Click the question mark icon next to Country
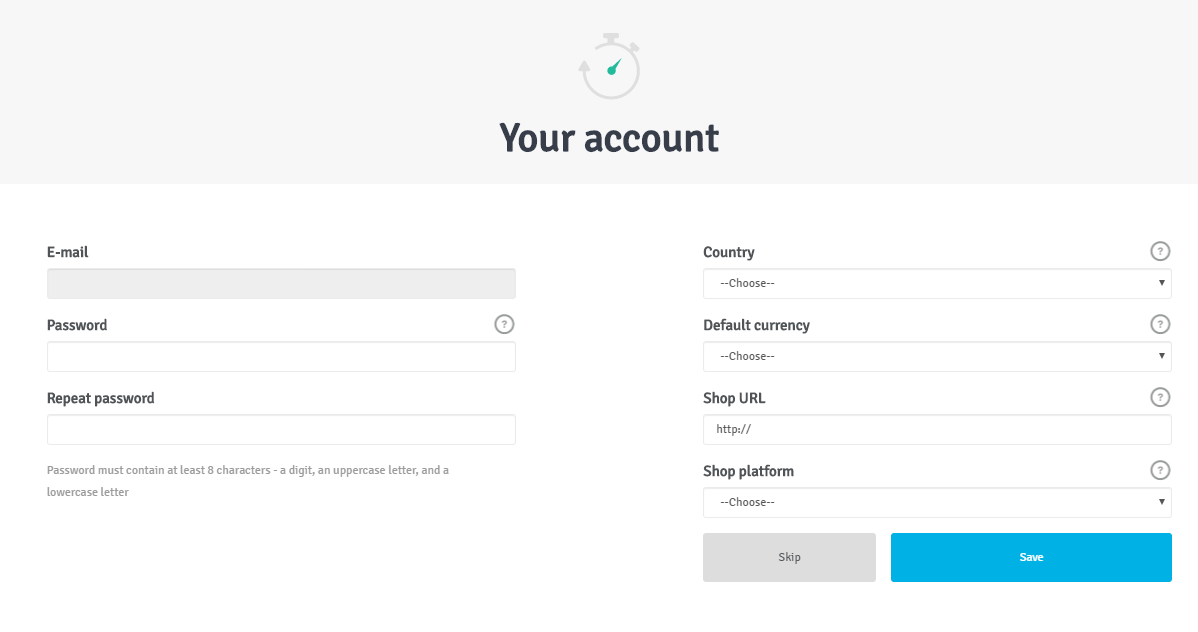Image resolution: width=1198 pixels, height=632 pixels. [1160, 251]
